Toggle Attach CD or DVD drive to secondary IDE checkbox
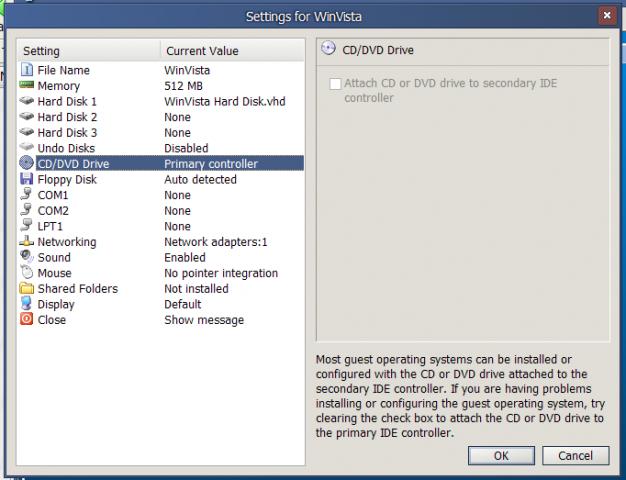Image resolution: width=626 pixels, height=480 pixels. 335,84
